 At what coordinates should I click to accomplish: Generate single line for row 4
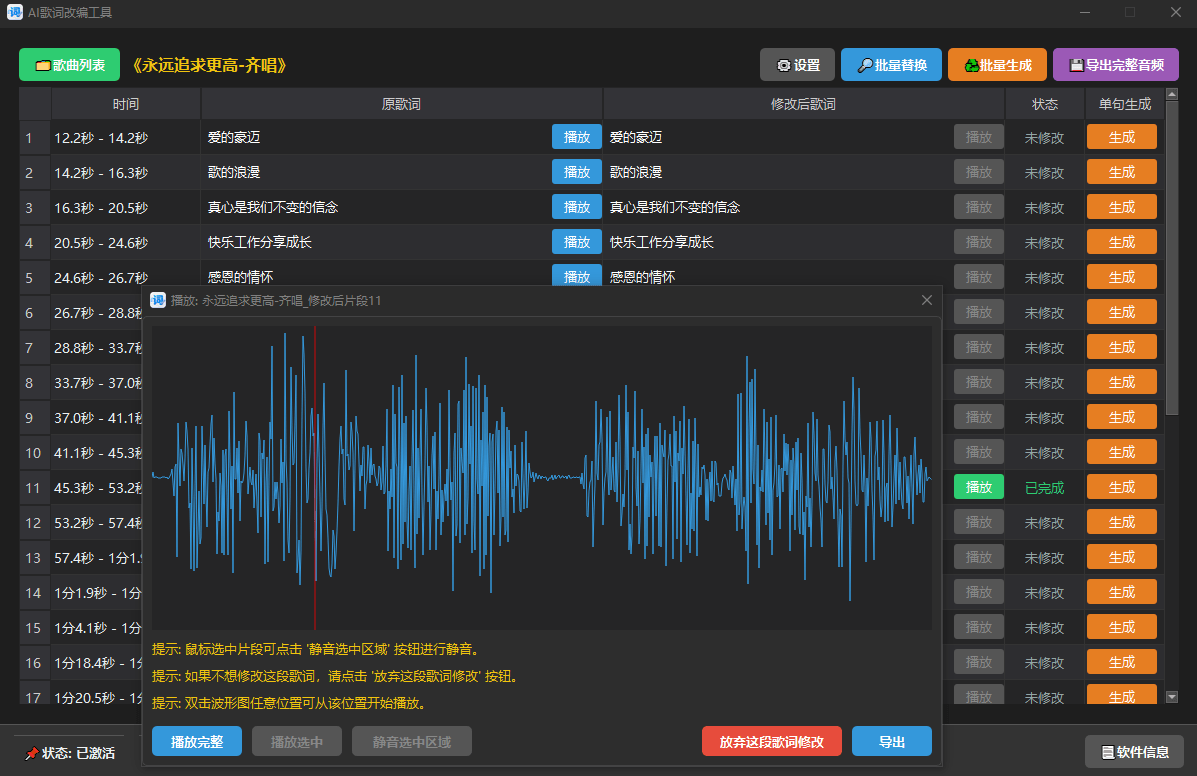(x=1121, y=242)
